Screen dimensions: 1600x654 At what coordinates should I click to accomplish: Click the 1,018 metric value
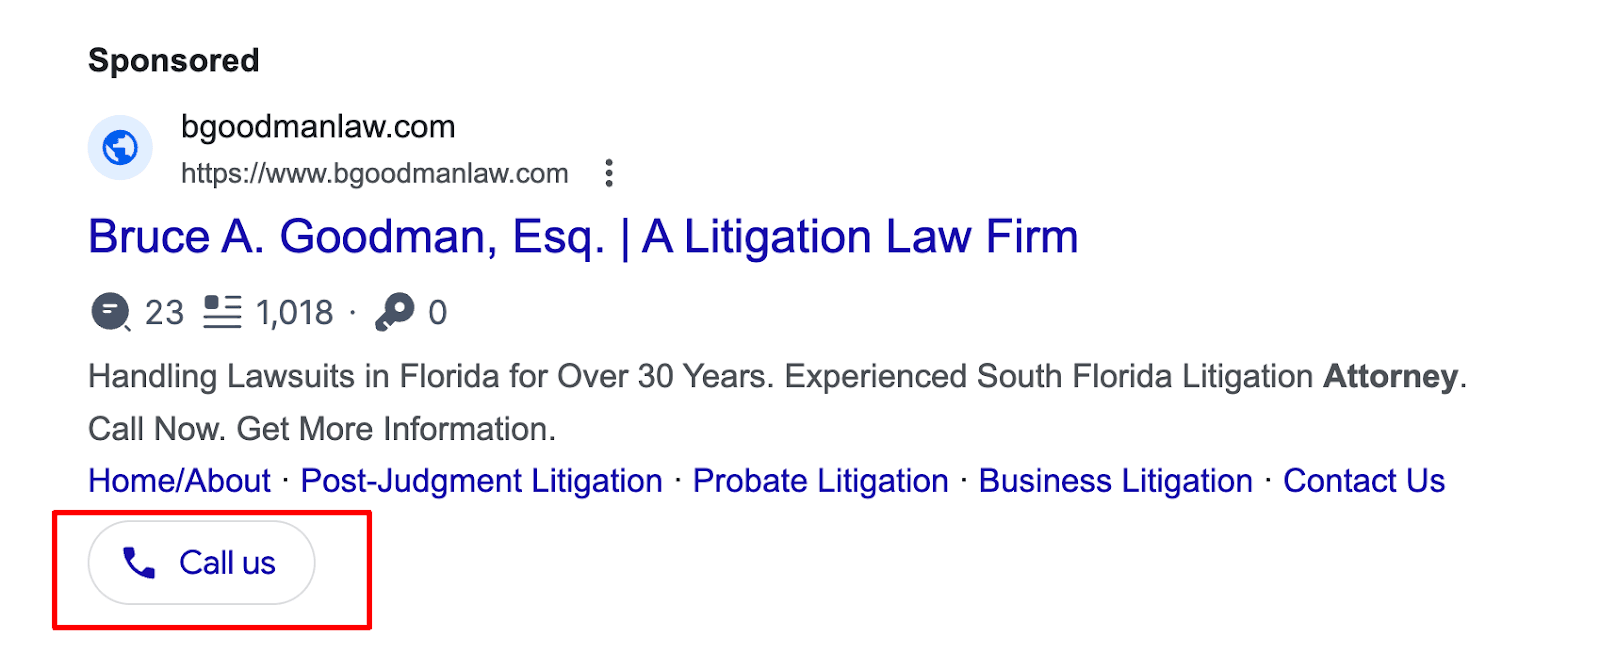pos(294,313)
